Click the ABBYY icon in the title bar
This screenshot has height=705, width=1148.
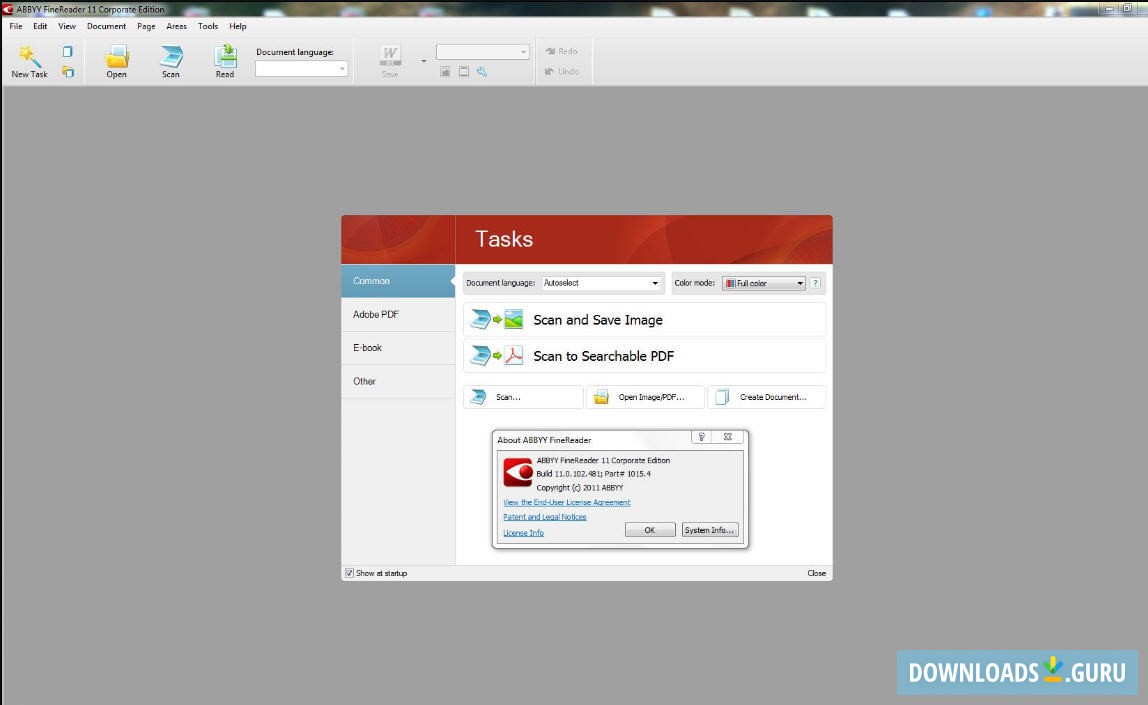click(8, 10)
